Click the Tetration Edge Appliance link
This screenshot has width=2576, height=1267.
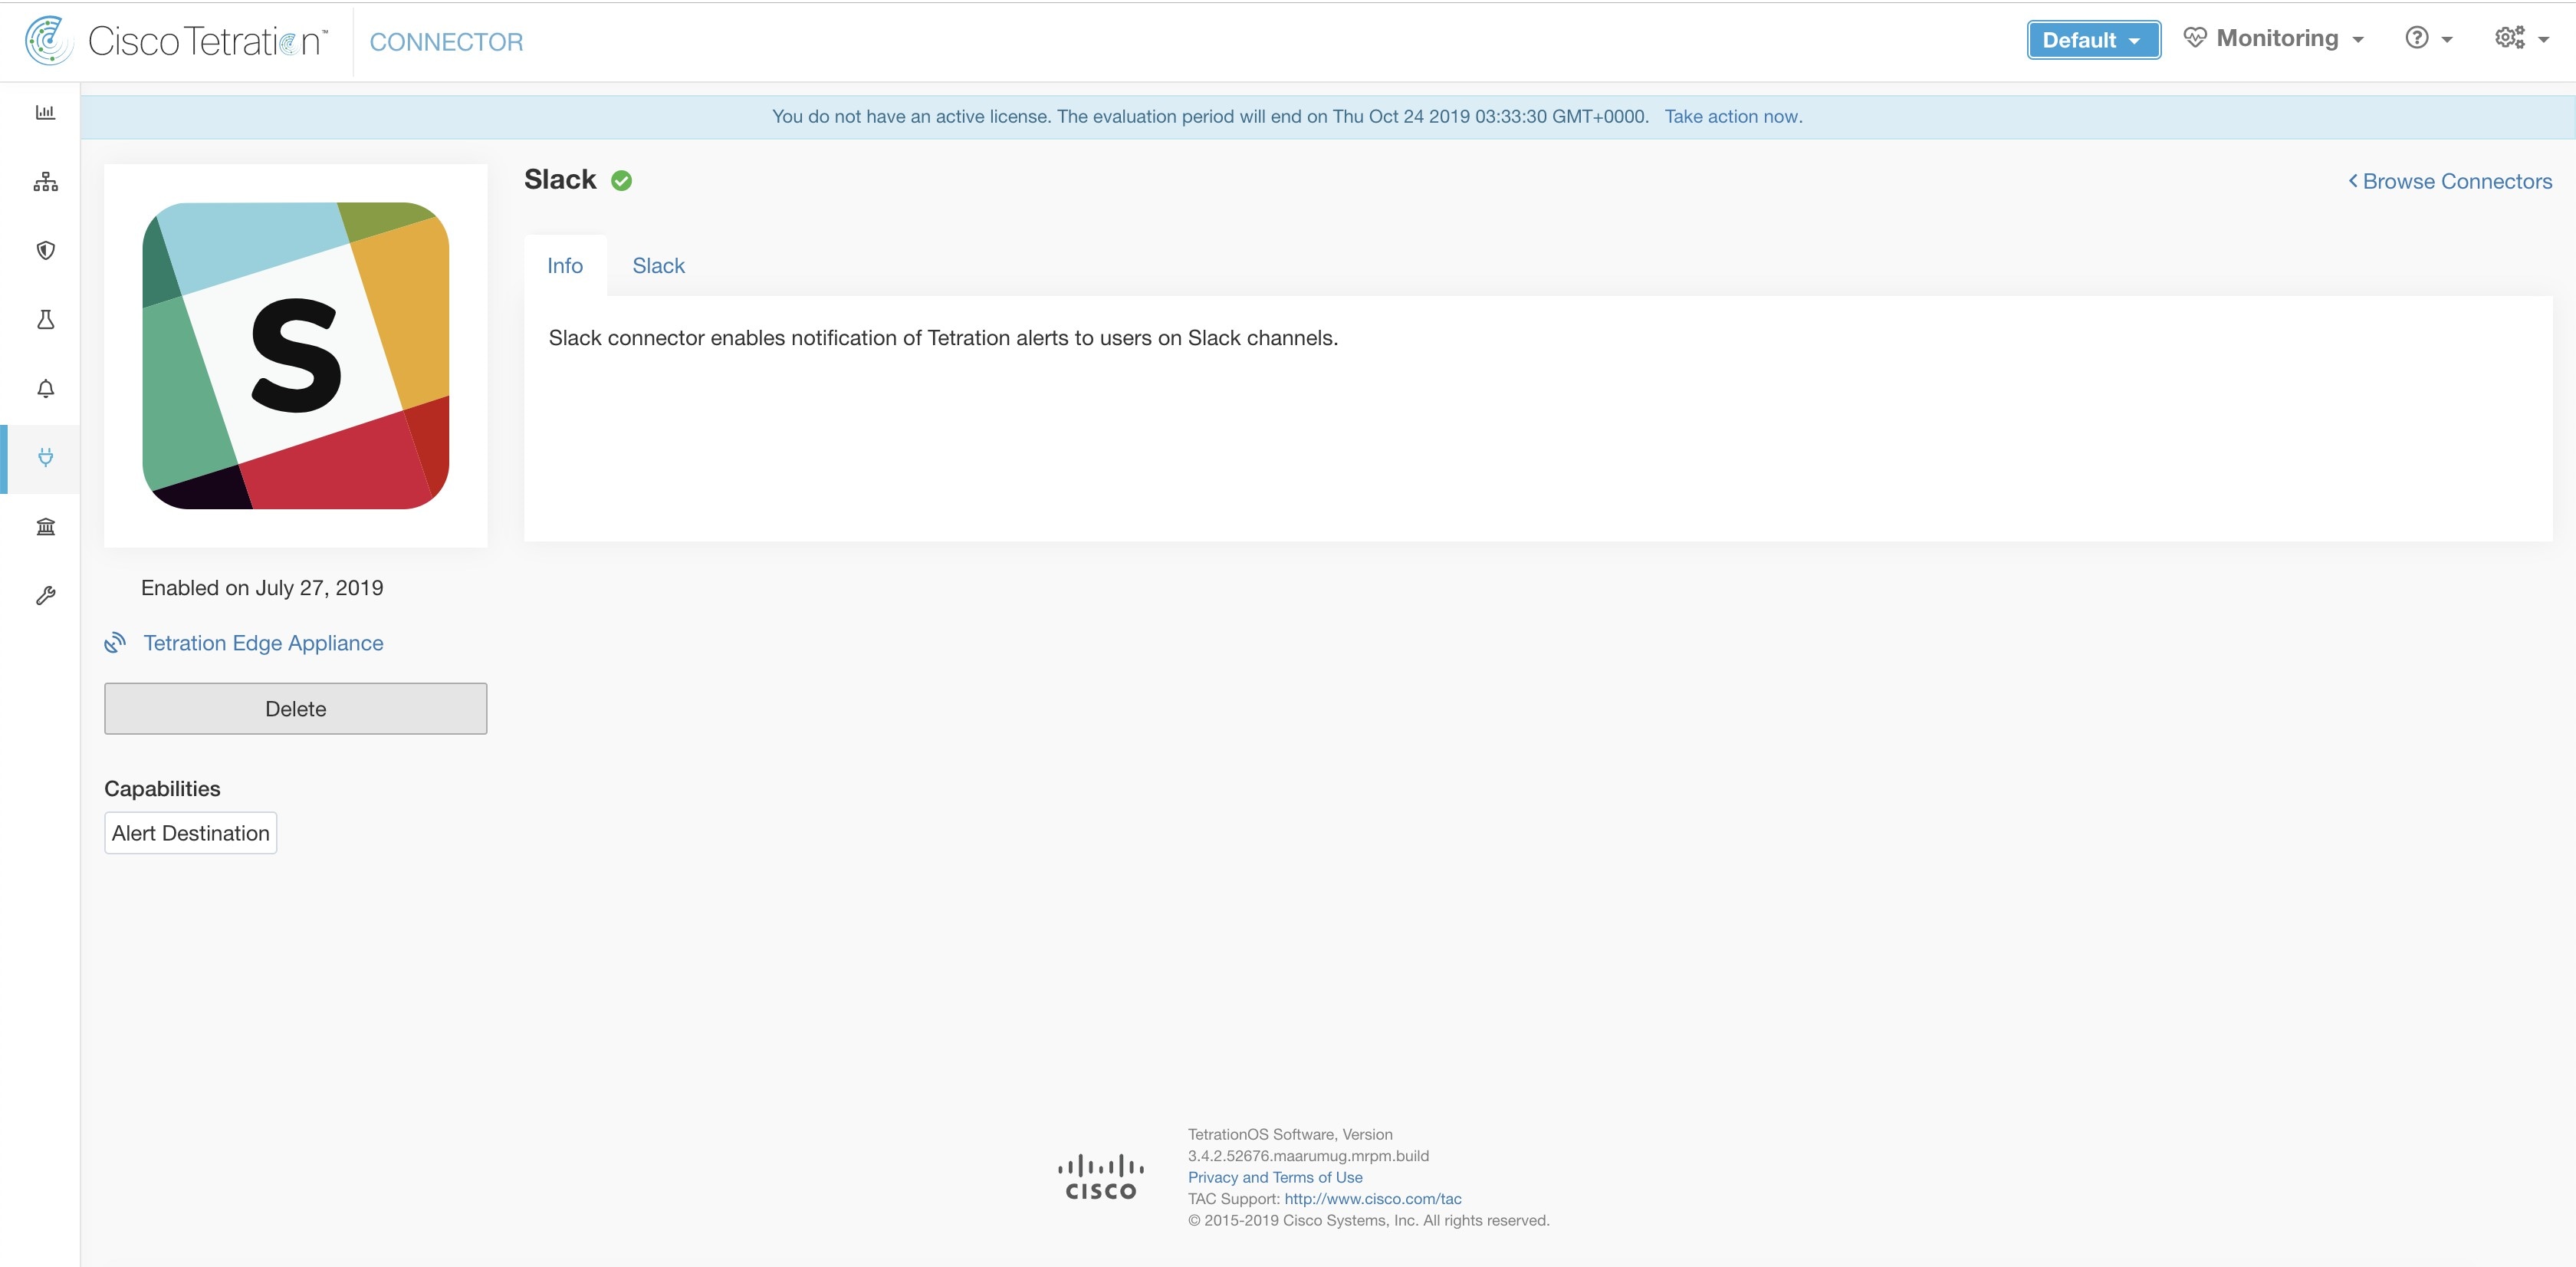(x=263, y=643)
